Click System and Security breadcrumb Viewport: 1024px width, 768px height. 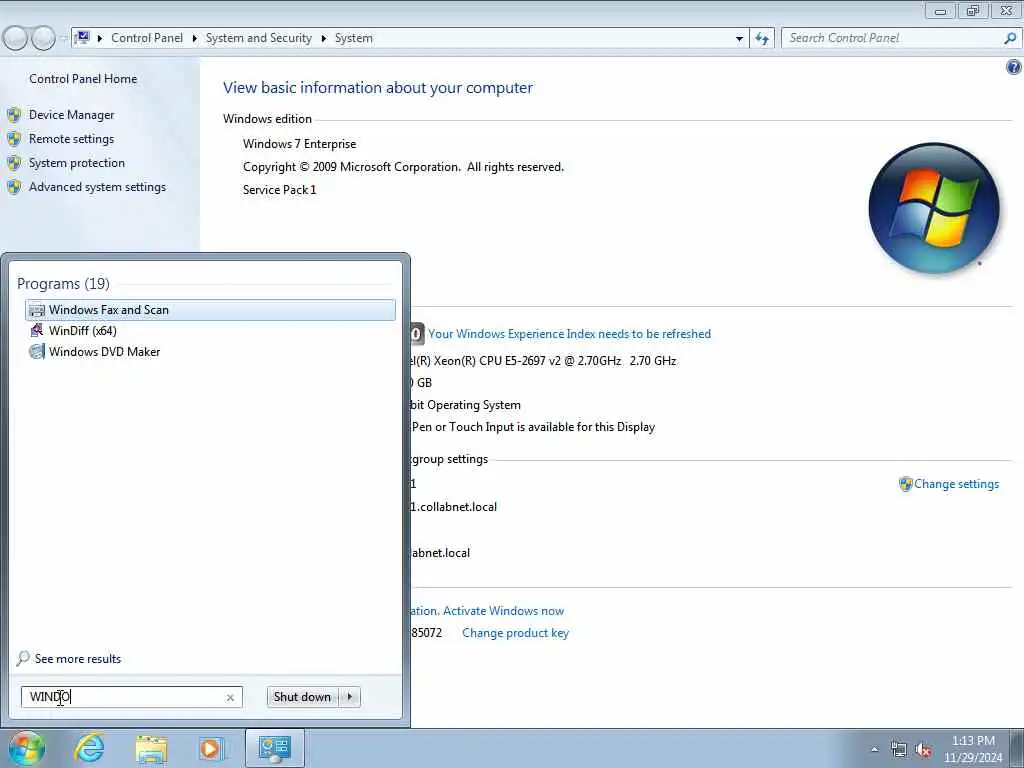(x=259, y=38)
